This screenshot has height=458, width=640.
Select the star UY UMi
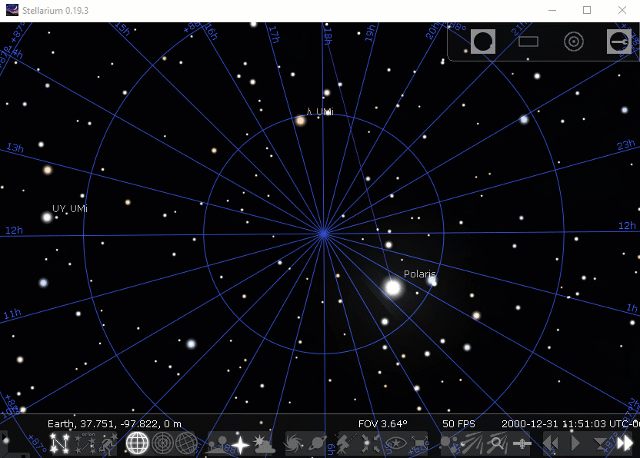coord(47,217)
